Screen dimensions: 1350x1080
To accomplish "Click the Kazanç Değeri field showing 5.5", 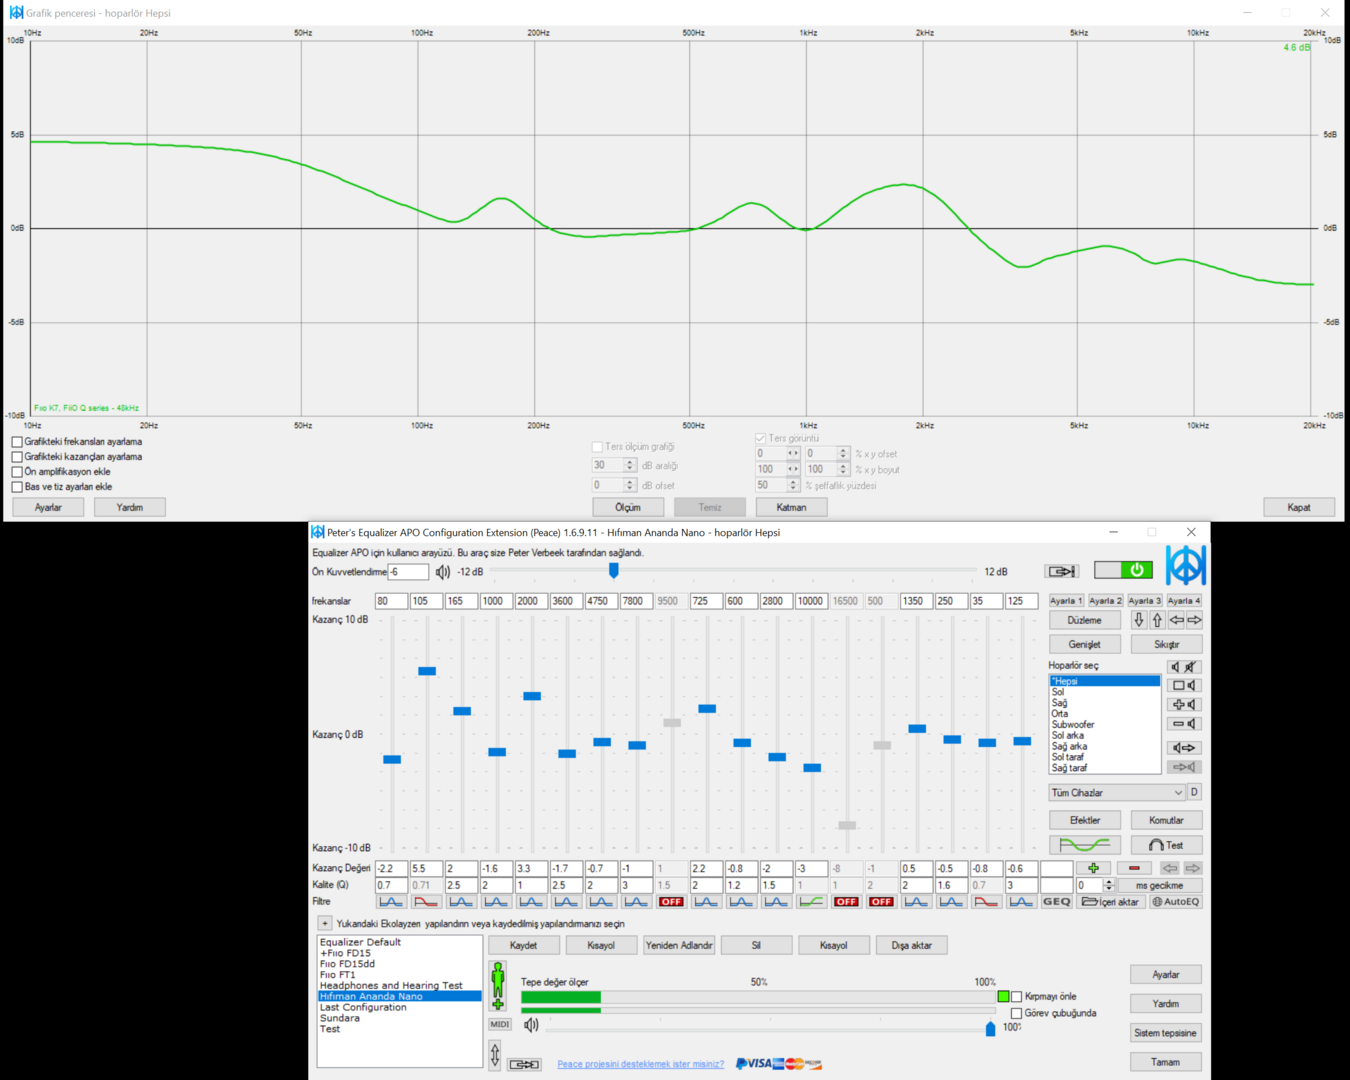I will [426, 868].
